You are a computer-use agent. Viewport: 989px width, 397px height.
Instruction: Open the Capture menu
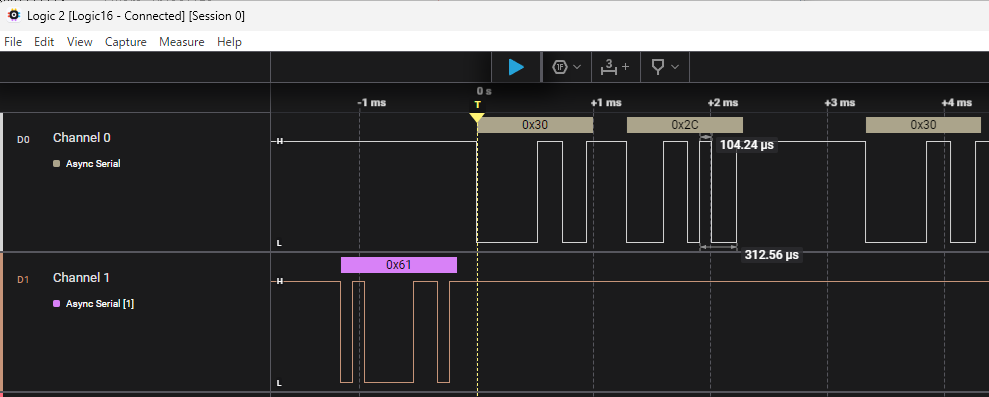[x=126, y=42]
